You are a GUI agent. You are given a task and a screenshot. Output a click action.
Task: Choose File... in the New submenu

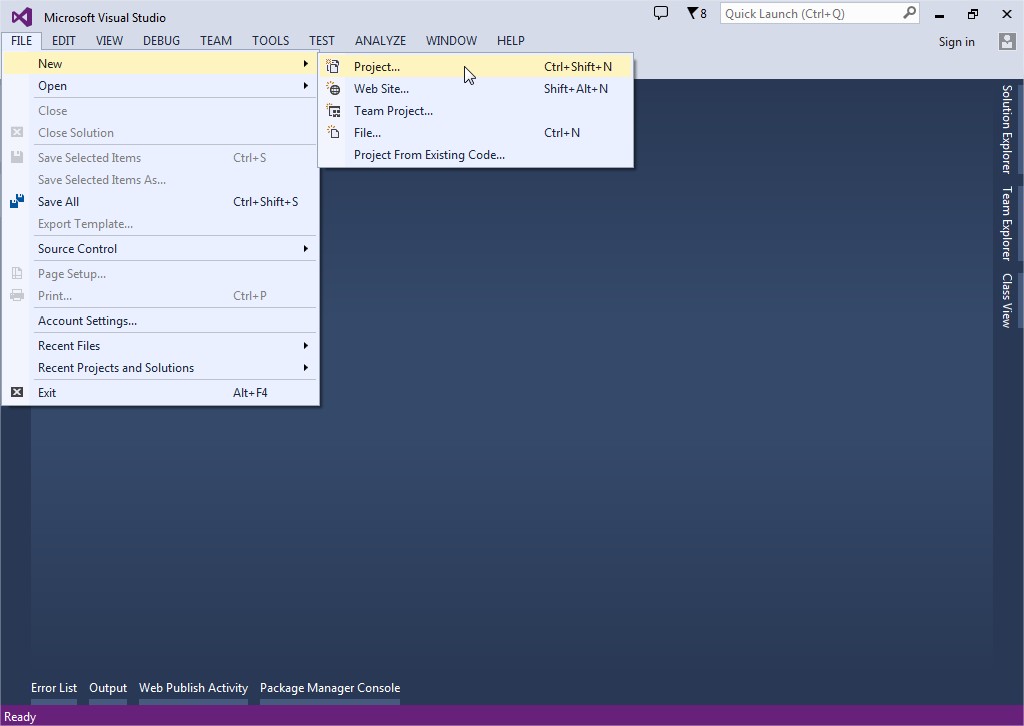tap(475, 133)
